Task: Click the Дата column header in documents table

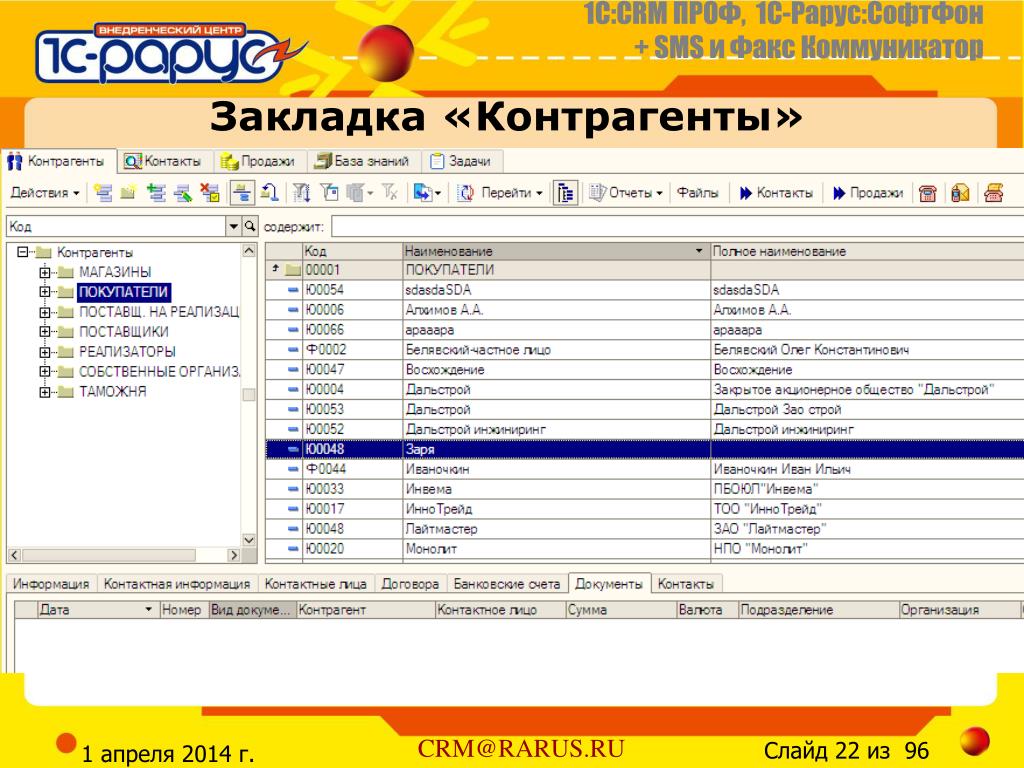Action: coord(97,610)
